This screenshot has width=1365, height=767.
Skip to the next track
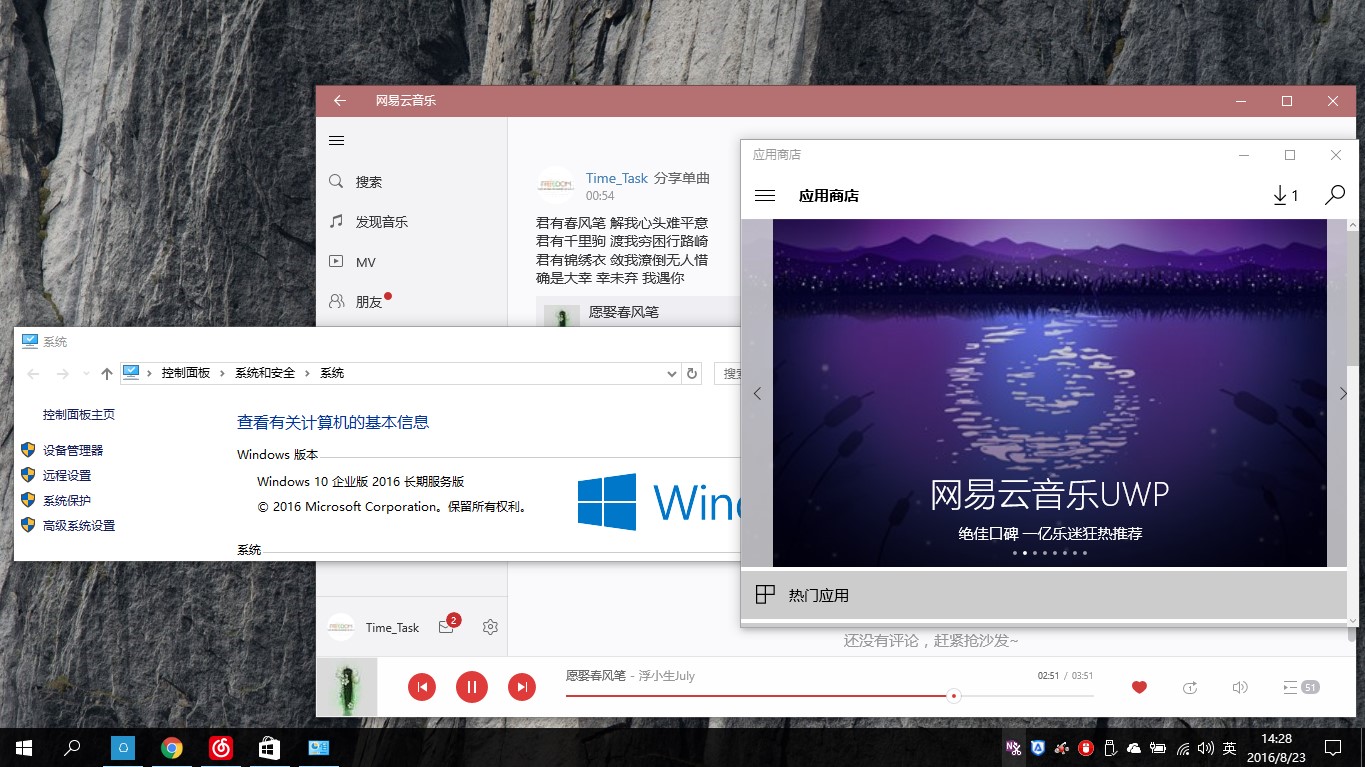521,687
